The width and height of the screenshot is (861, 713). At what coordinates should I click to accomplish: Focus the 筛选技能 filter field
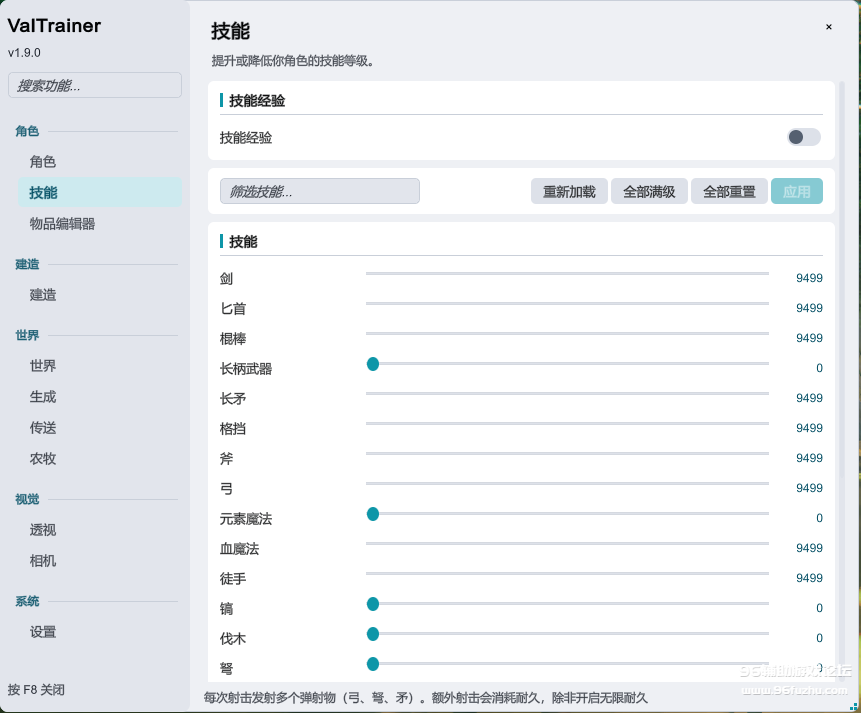tap(320, 191)
